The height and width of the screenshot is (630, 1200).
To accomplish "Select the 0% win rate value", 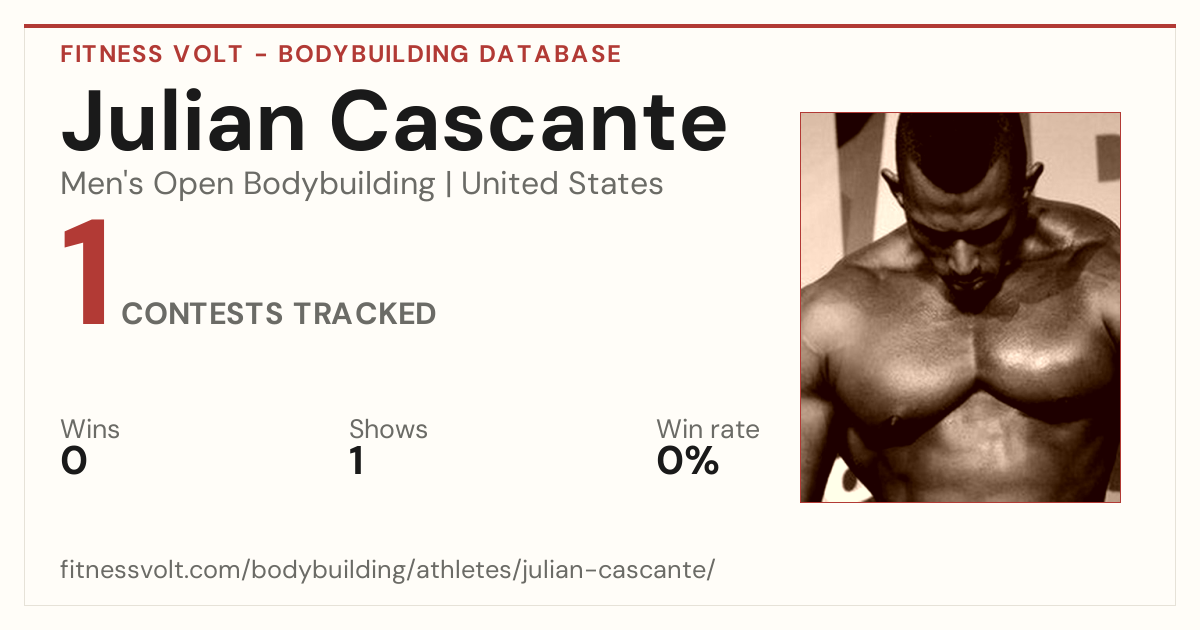I will point(688,461).
